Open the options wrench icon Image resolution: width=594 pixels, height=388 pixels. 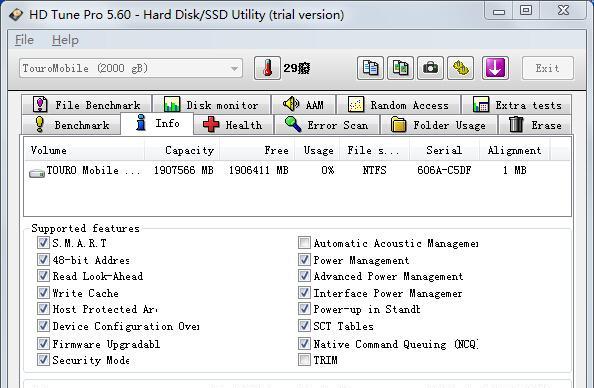coord(460,68)
